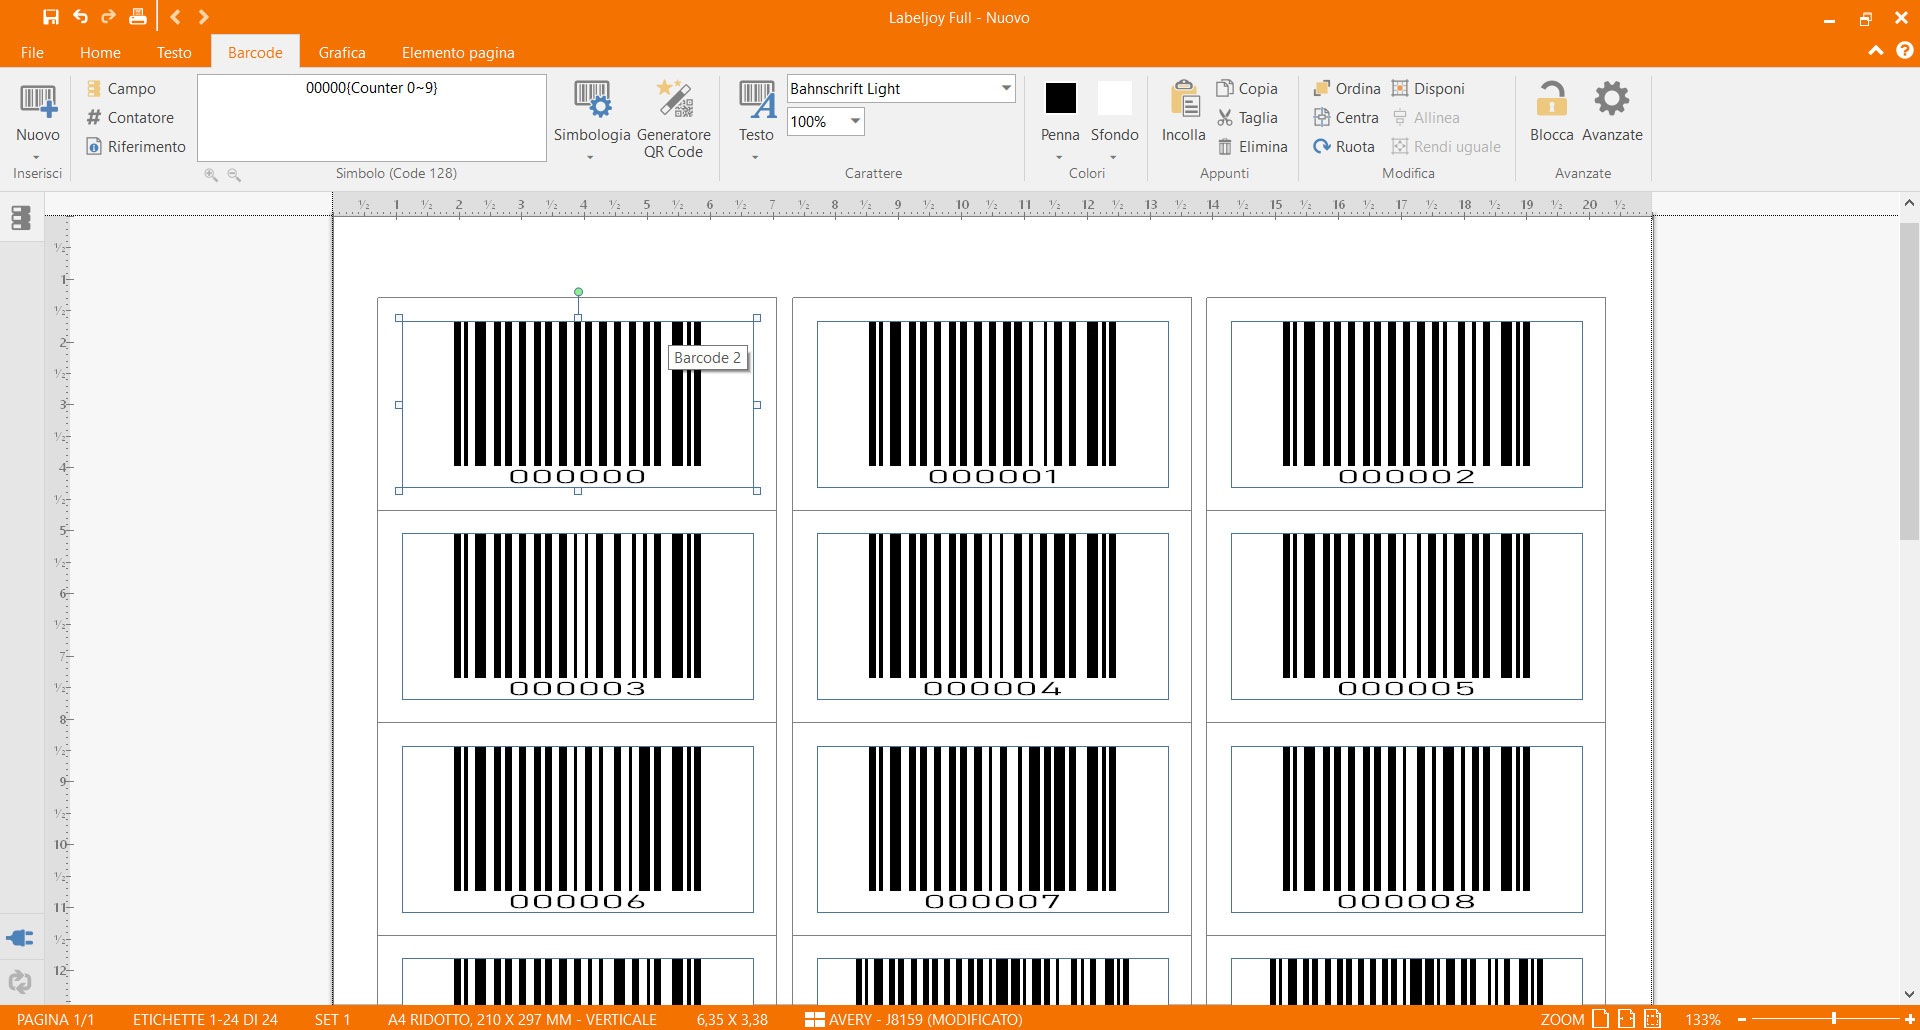Pick the black Penna color swatch
Screen dimensions: 1920x1030
coord(1060,98)
